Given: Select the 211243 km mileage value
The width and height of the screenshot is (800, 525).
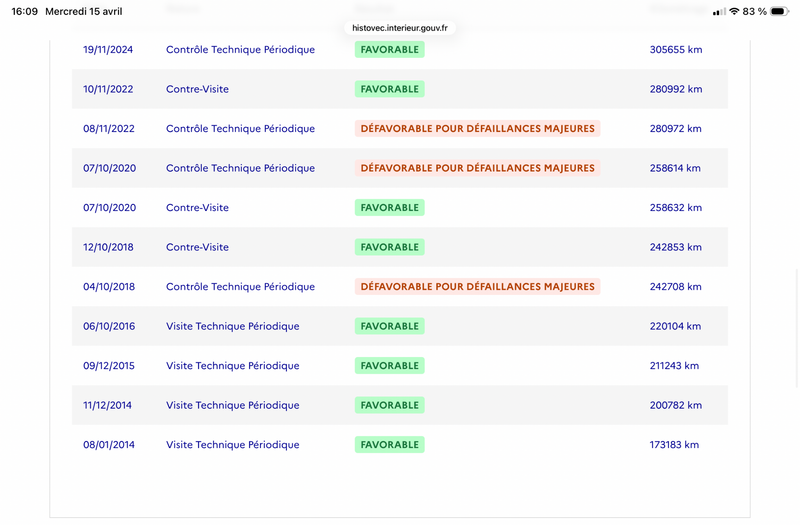Looking at the screenshot, I should tap(674, 366).
